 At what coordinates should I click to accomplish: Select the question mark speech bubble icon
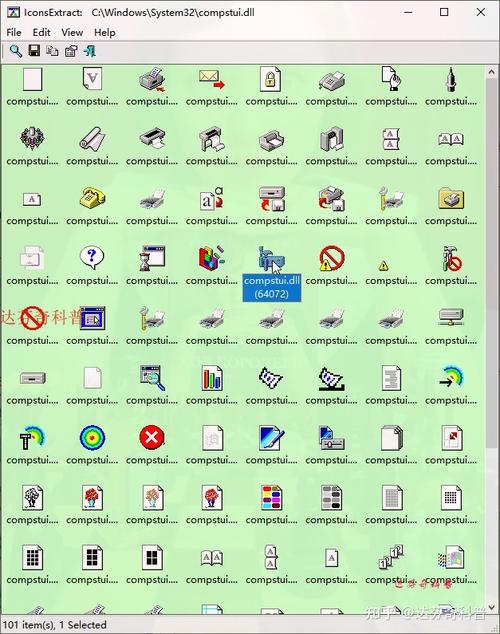pos(92,258)
